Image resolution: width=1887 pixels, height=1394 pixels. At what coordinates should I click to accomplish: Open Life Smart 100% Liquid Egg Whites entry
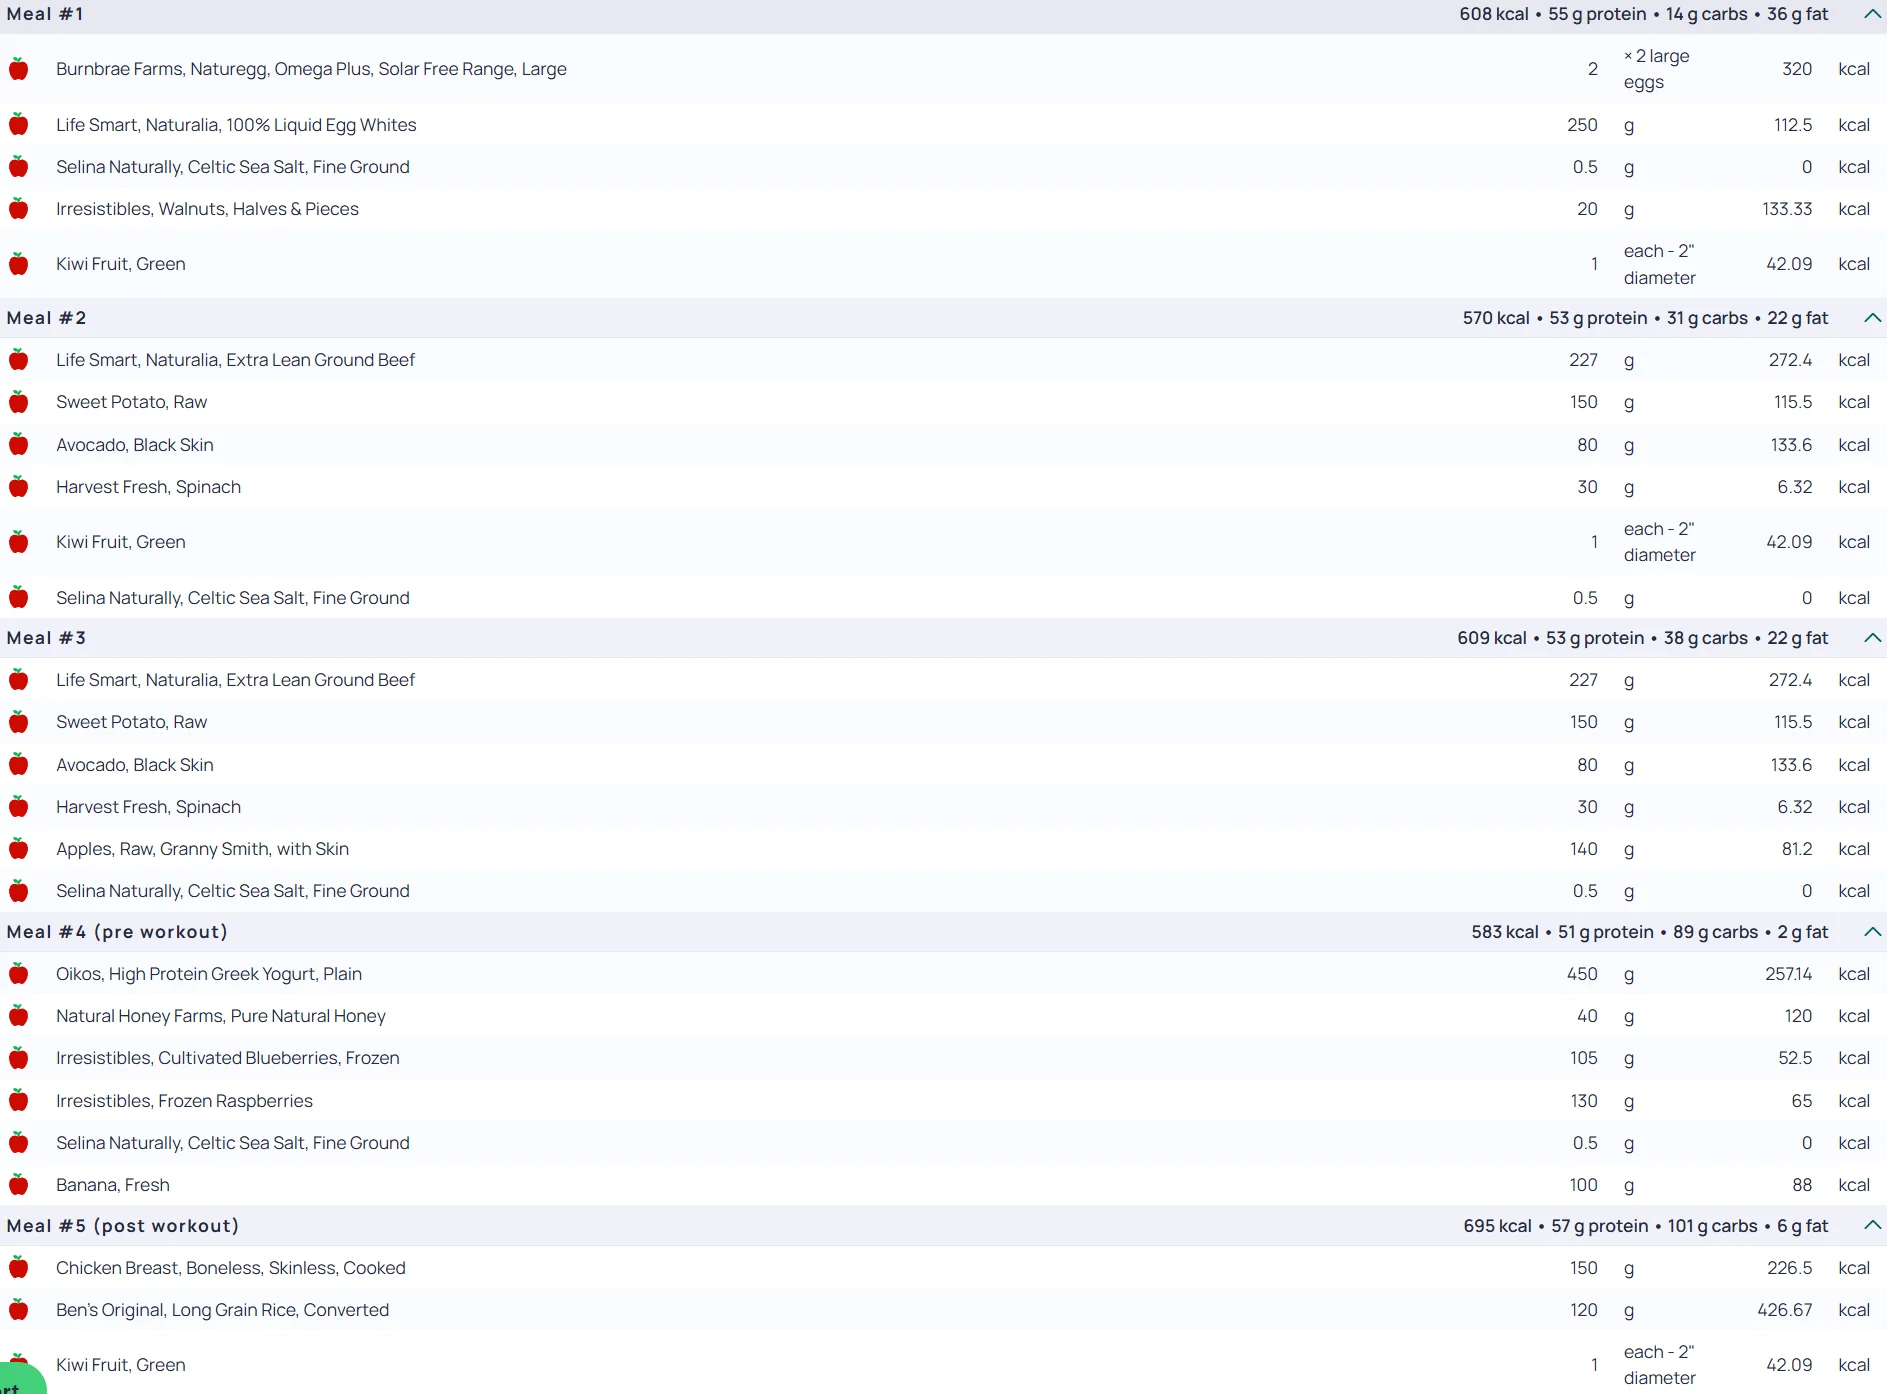pyautogui.click(x=236, y=125)
